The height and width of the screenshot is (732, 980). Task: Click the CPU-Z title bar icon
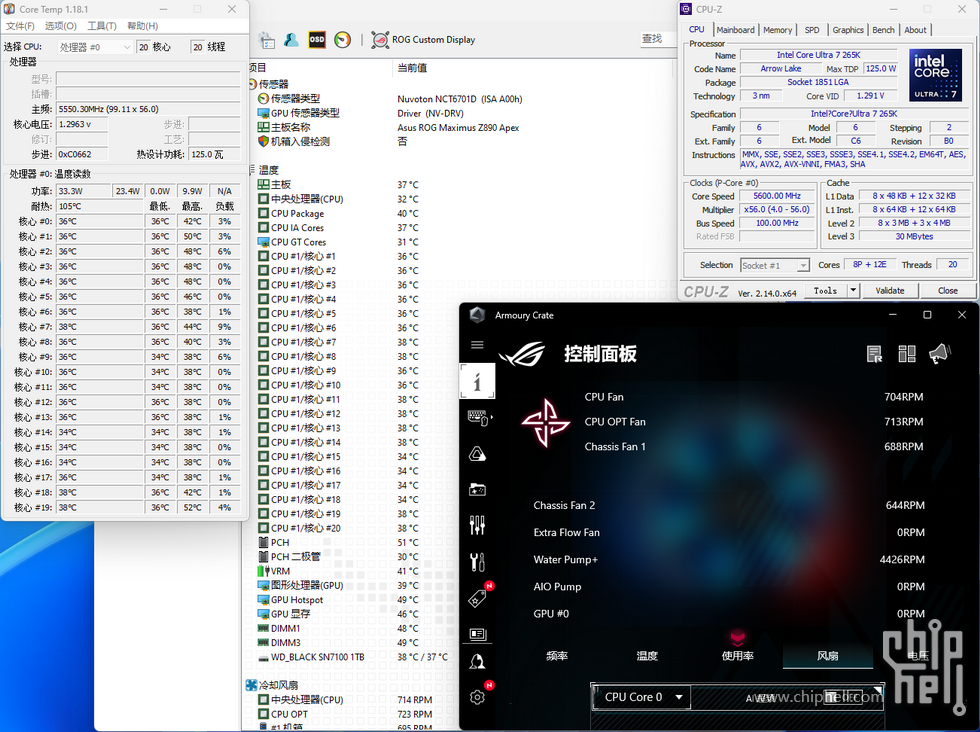pyautogui.click(x=686, y=9)
